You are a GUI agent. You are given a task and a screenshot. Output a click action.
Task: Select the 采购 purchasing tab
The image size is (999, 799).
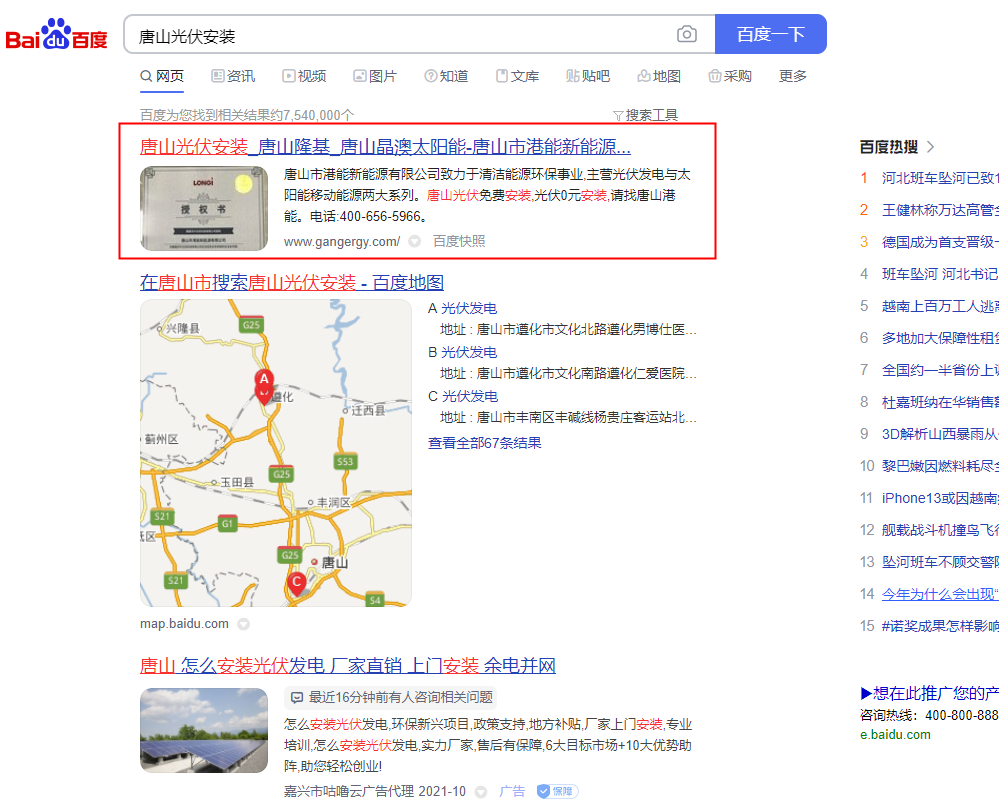point(729,76)
